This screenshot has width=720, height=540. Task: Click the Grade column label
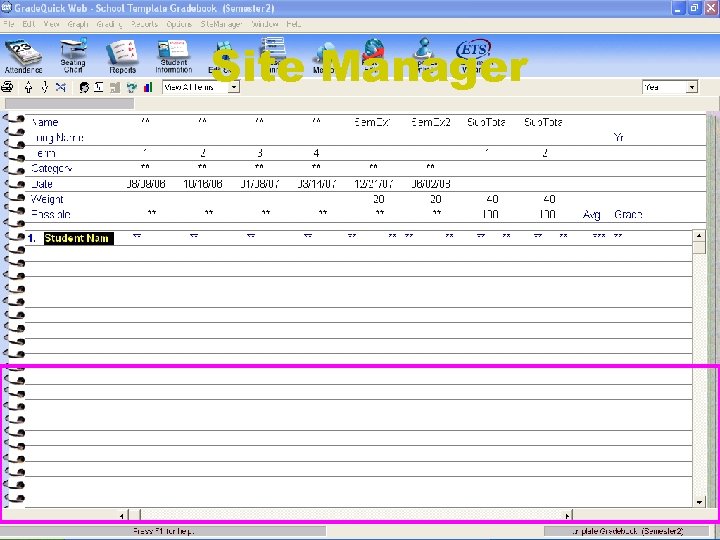pyautogui.click(x=628, y=214)
